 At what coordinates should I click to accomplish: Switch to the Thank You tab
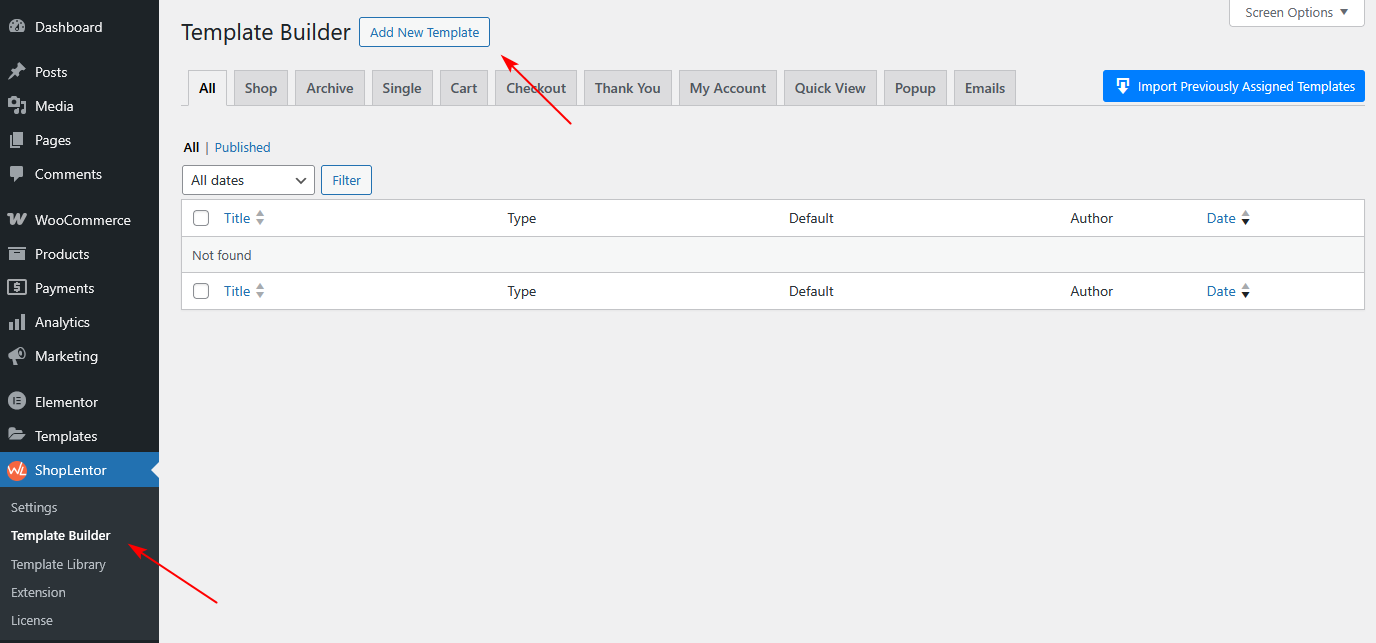(628, 88)
